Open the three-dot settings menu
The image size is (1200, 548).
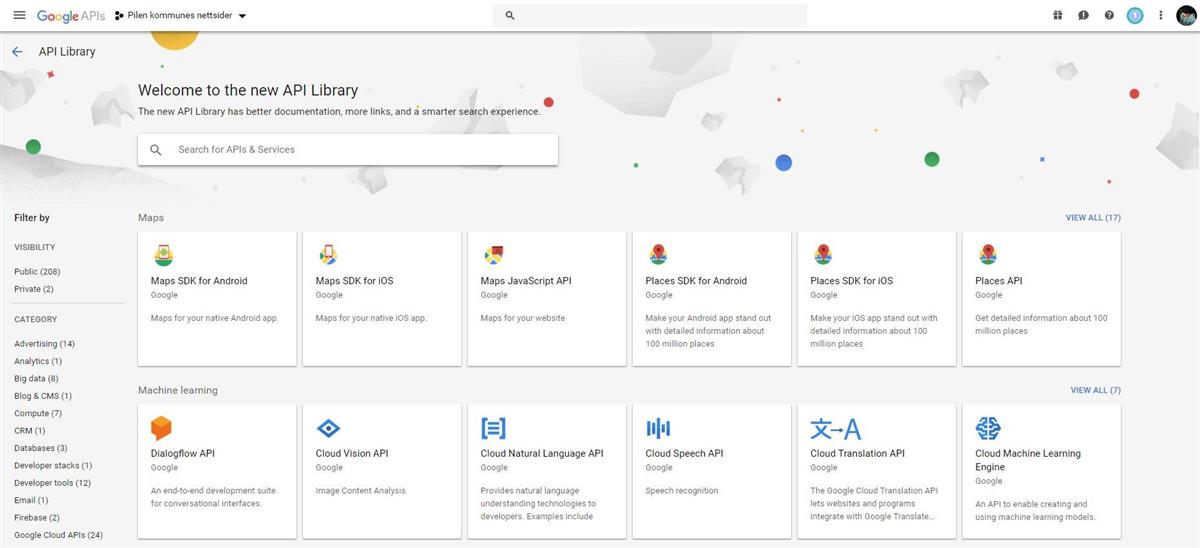[x=1161, y=15]
